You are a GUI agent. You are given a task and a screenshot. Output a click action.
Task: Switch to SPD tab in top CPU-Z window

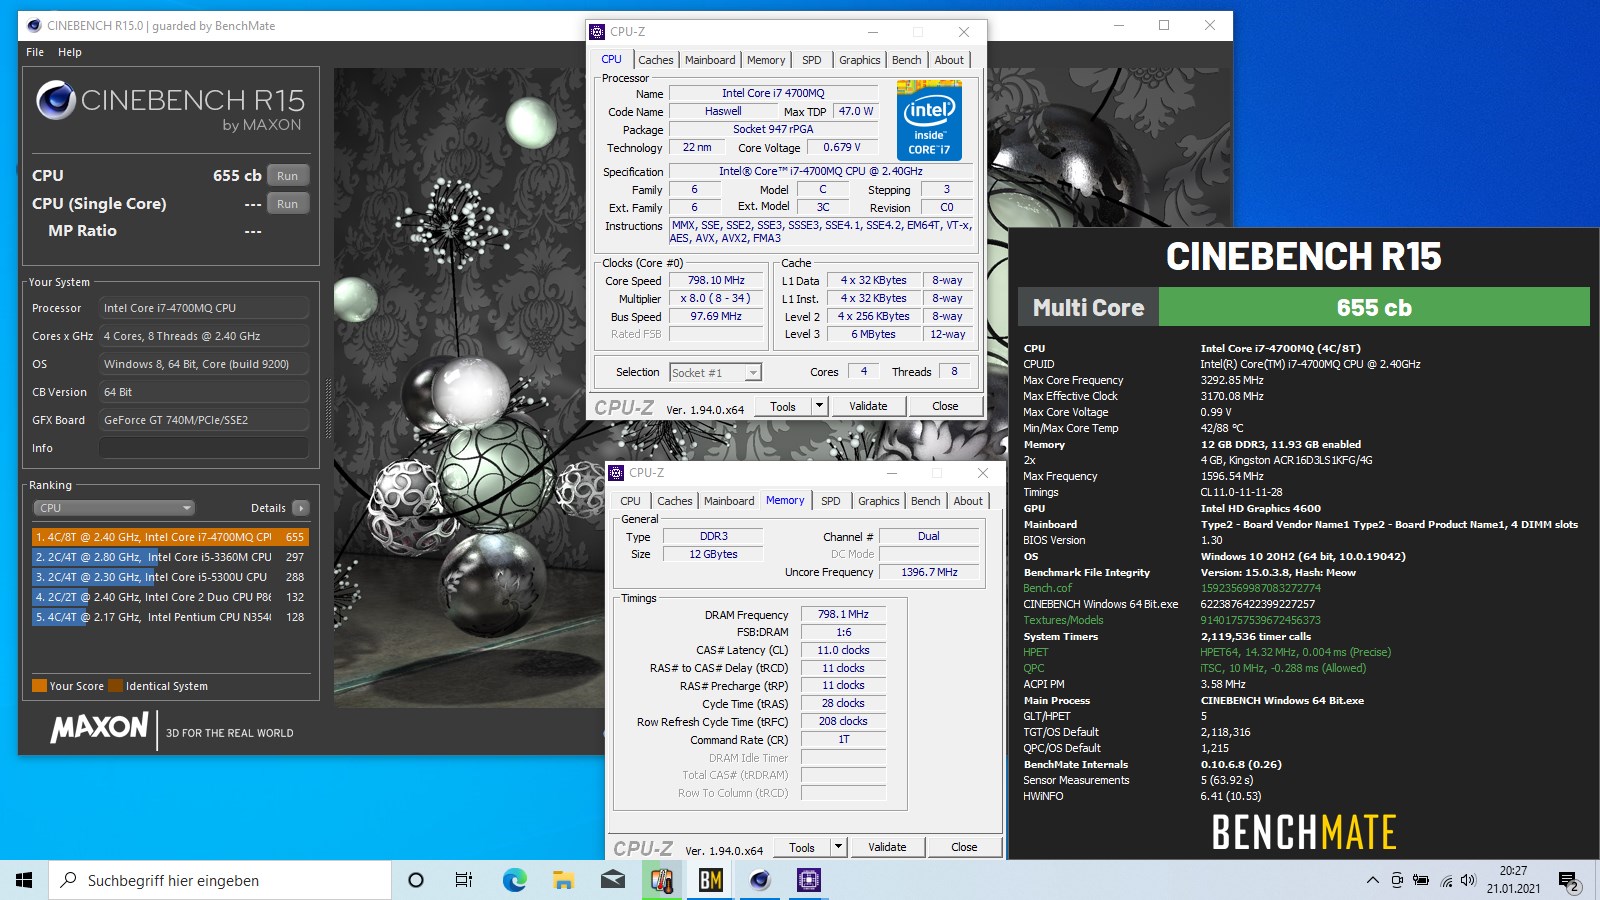[x=812, y=60]
